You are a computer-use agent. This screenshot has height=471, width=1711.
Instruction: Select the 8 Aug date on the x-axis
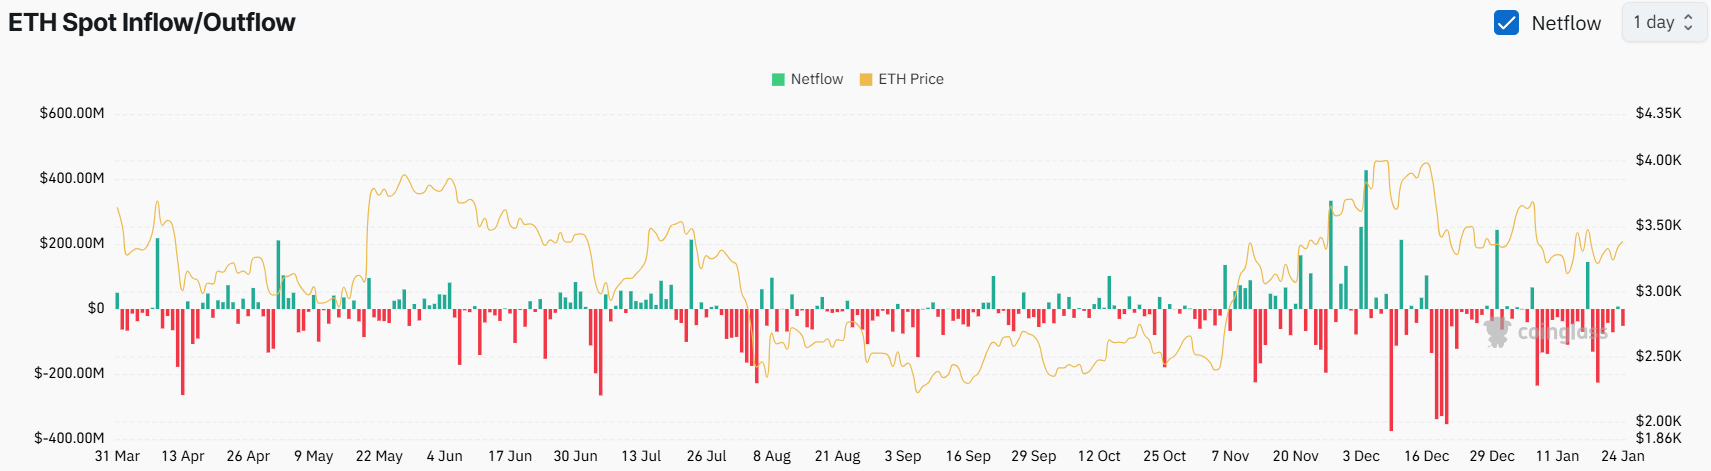click(x=771, y=456)
